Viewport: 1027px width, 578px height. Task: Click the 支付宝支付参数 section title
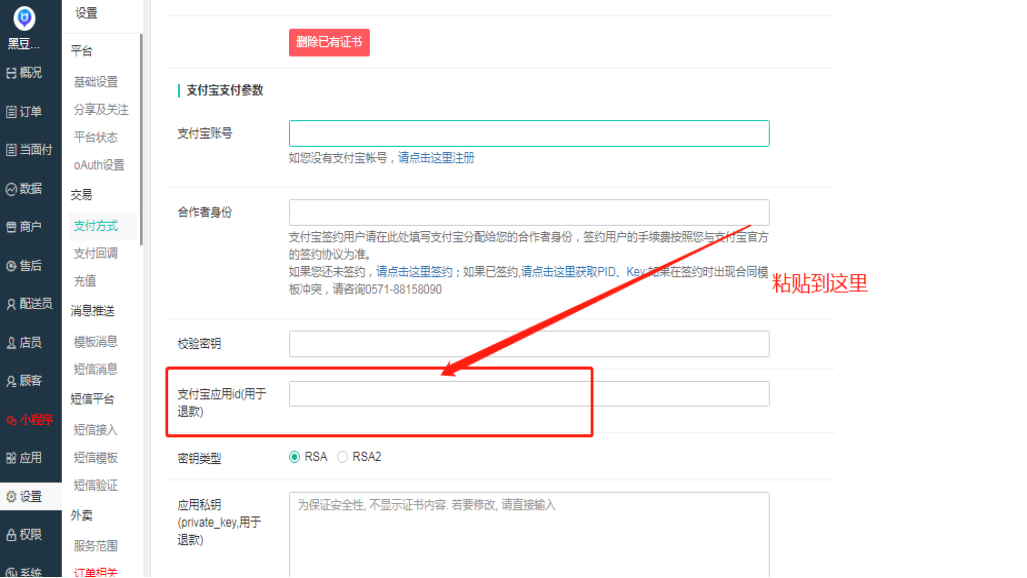click(225, 90)
